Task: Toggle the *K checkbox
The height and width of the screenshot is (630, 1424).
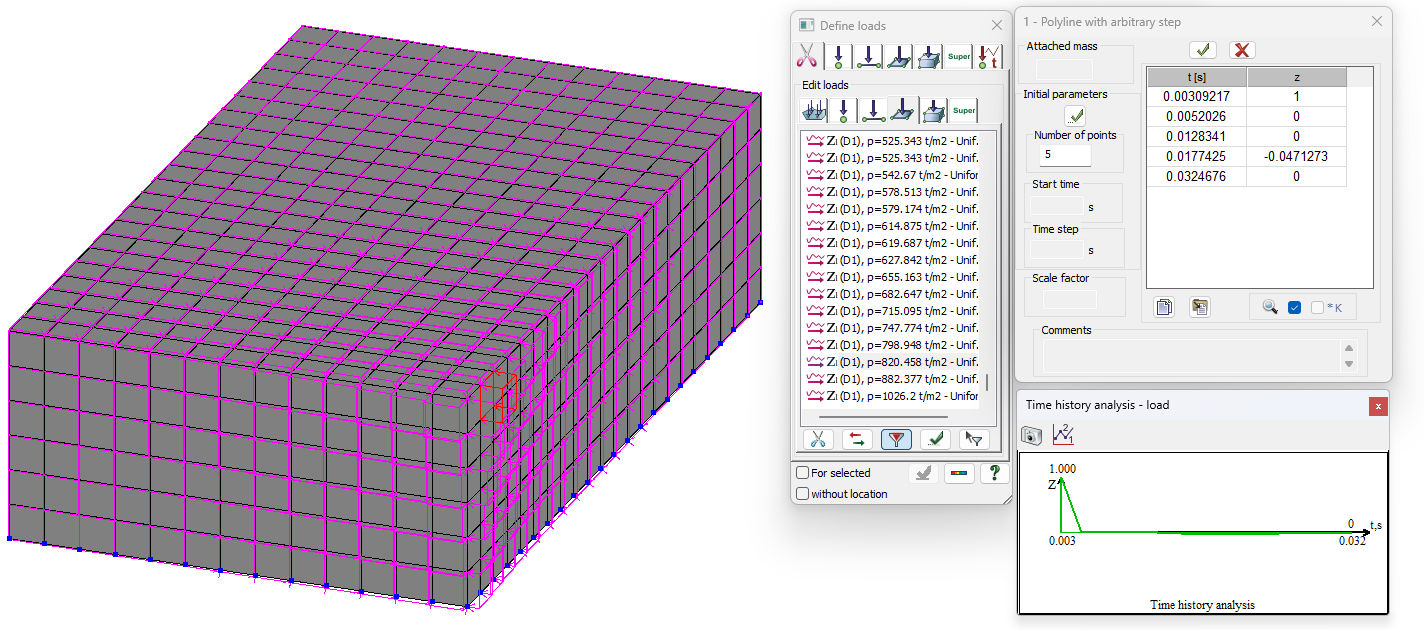Action: point(1317,308)
